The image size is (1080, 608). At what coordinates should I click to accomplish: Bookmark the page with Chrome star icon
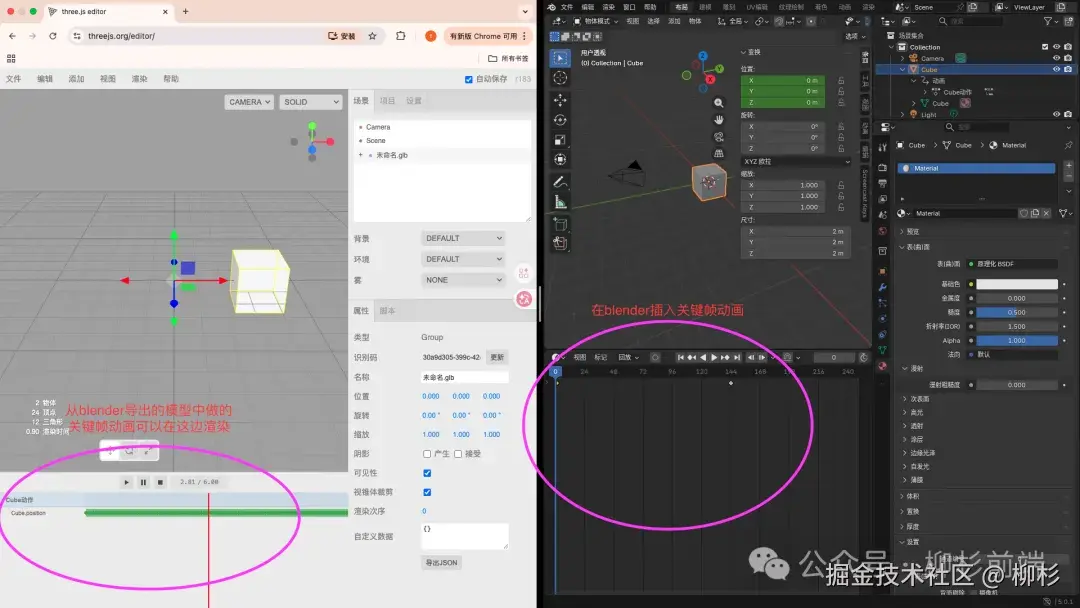pyautogui.click(x=373, y=36)
